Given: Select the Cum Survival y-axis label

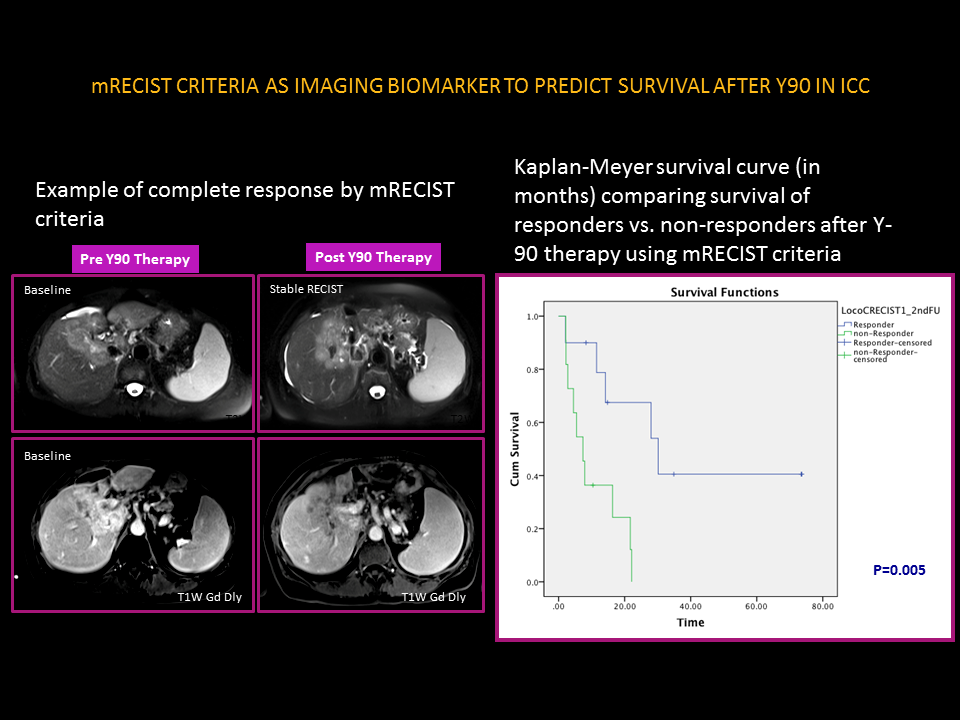Looking at the screenshot, I should (x=515, y=450).
